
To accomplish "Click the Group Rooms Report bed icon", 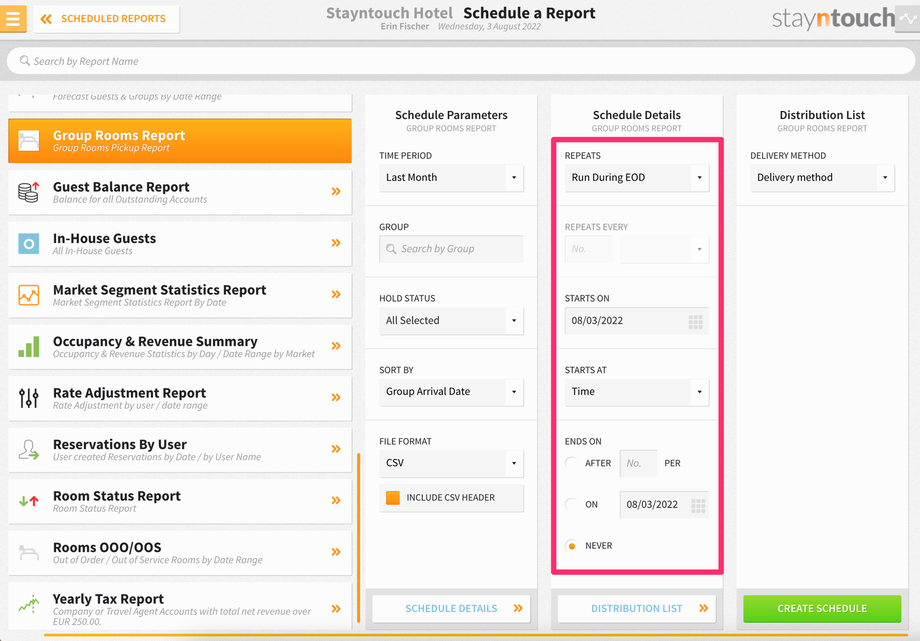I will click(x=28, y=141).
